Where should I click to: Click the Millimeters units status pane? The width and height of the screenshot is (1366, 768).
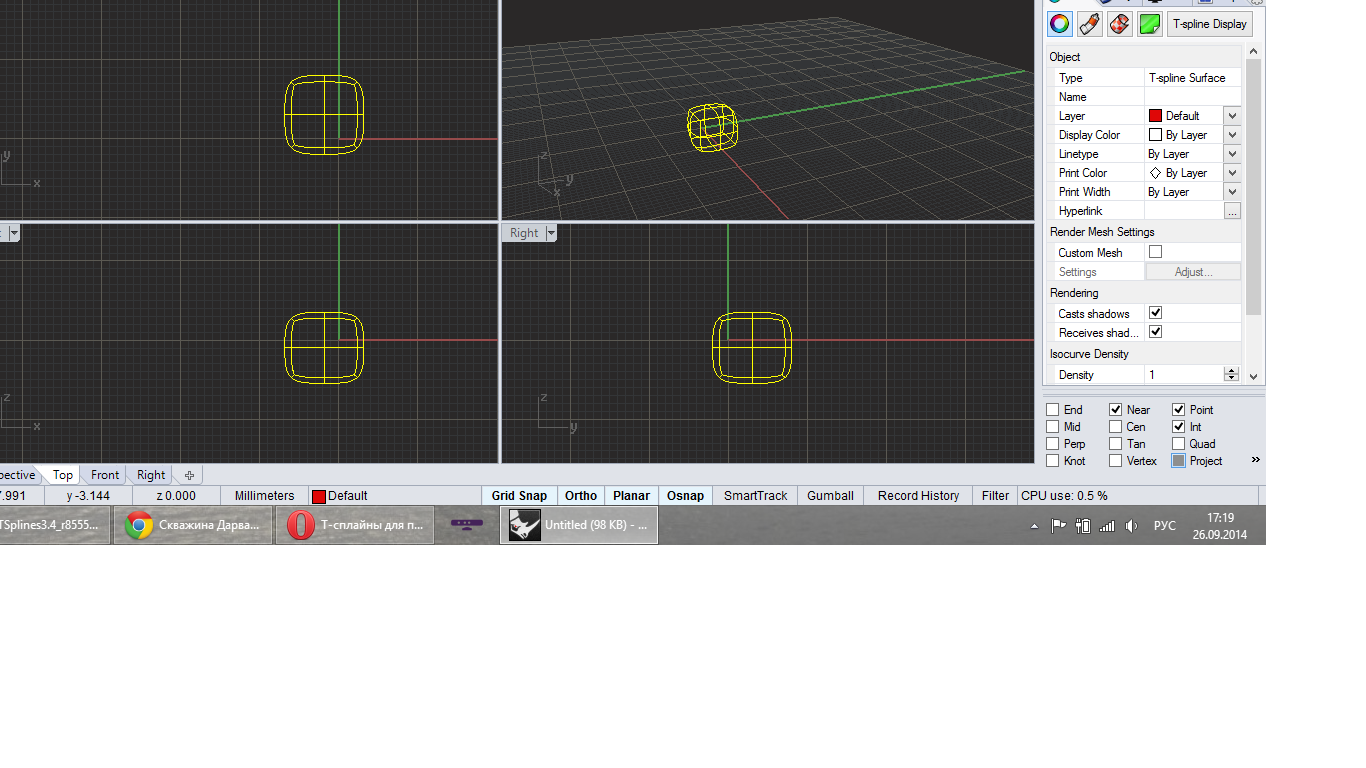pyautogui.click(x=264, y=496)
